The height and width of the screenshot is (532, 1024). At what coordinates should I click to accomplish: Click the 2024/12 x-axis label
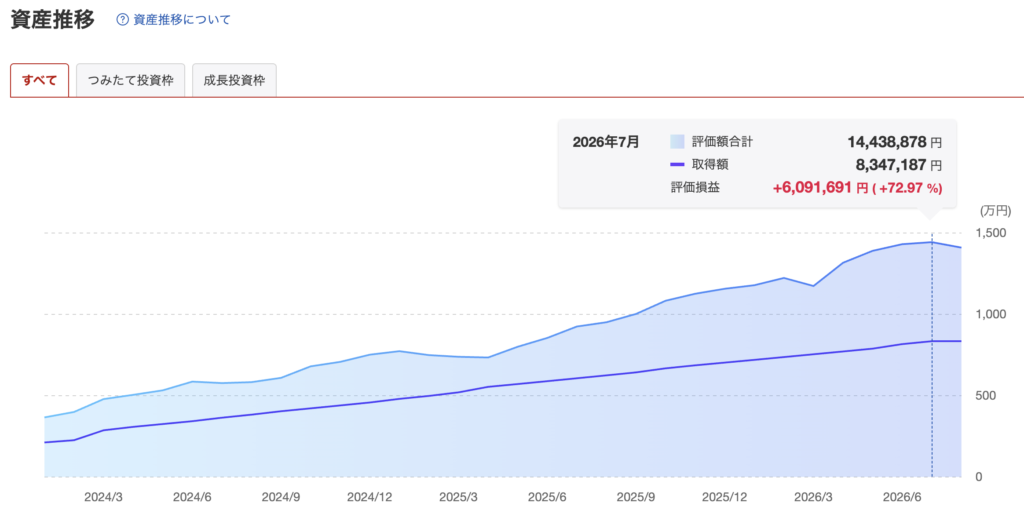370,497
